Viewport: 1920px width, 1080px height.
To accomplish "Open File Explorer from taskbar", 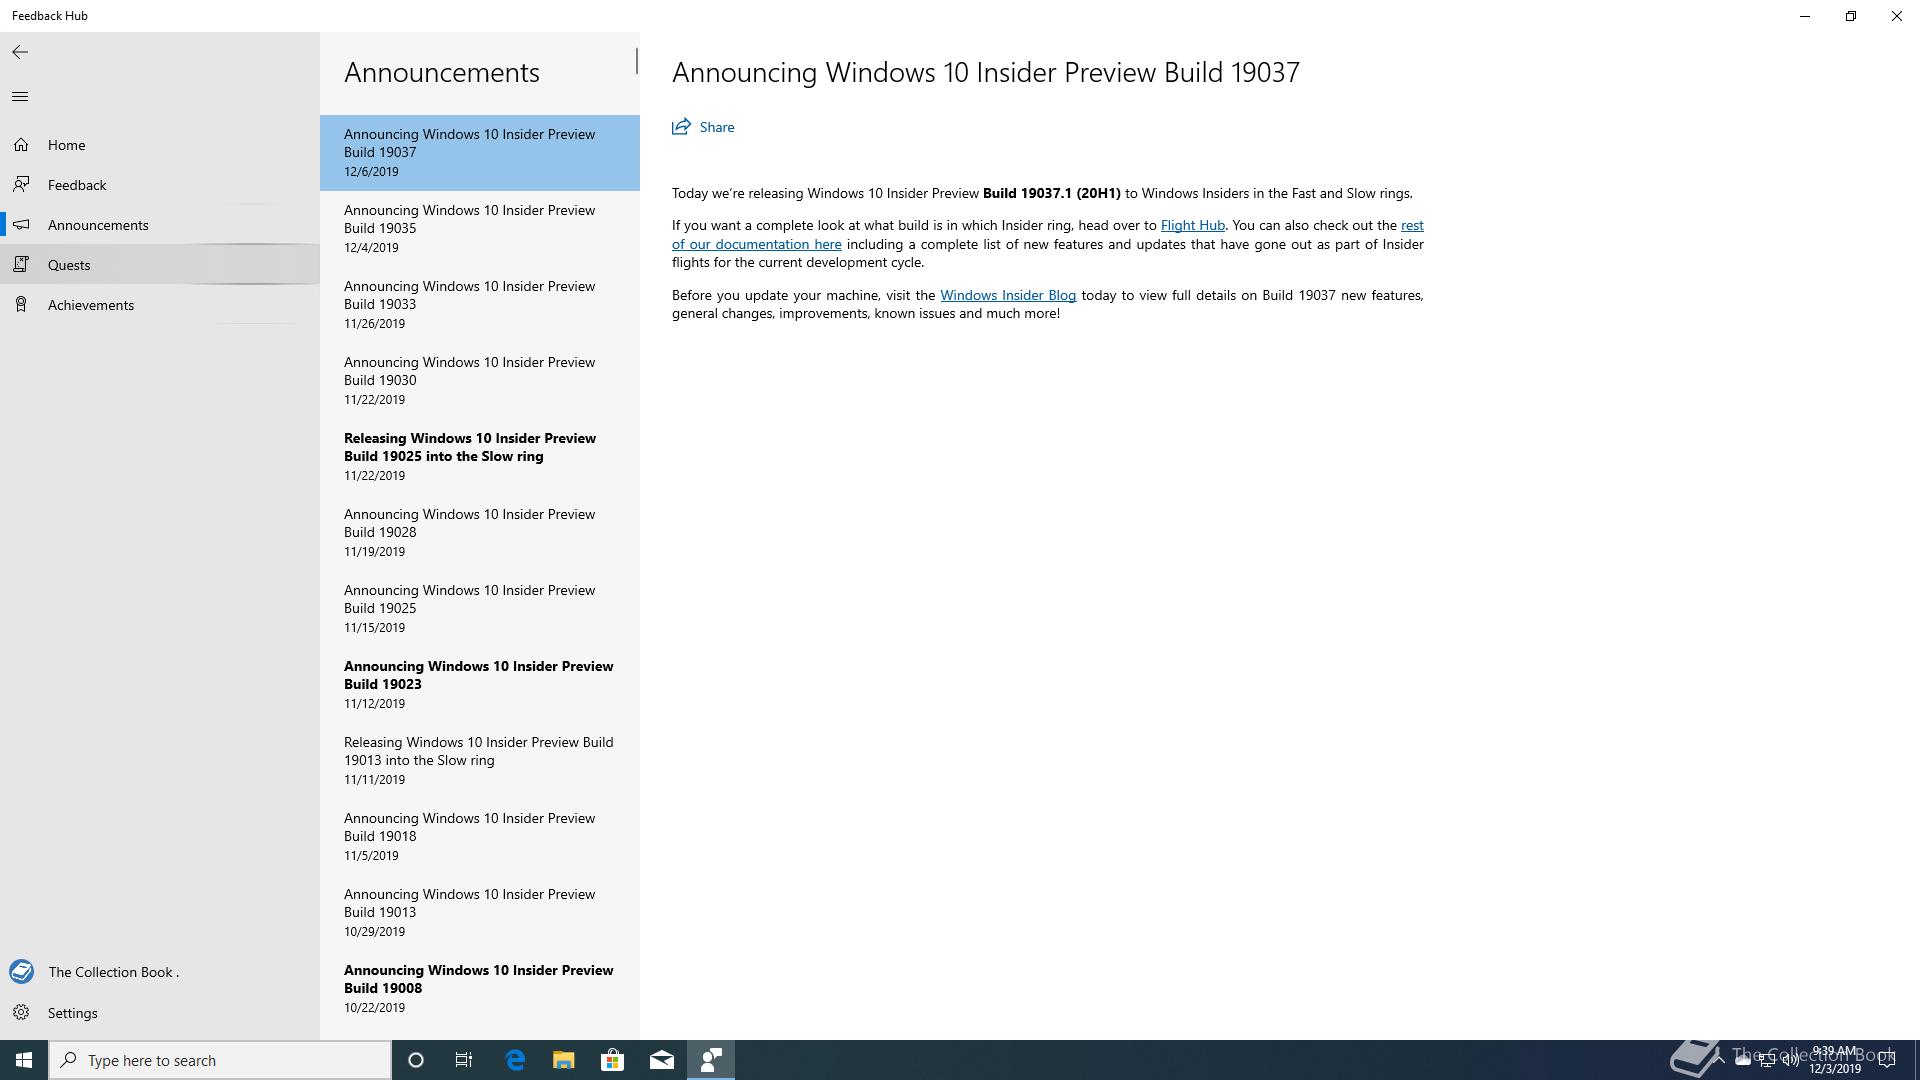I will tap(564, 1060).
